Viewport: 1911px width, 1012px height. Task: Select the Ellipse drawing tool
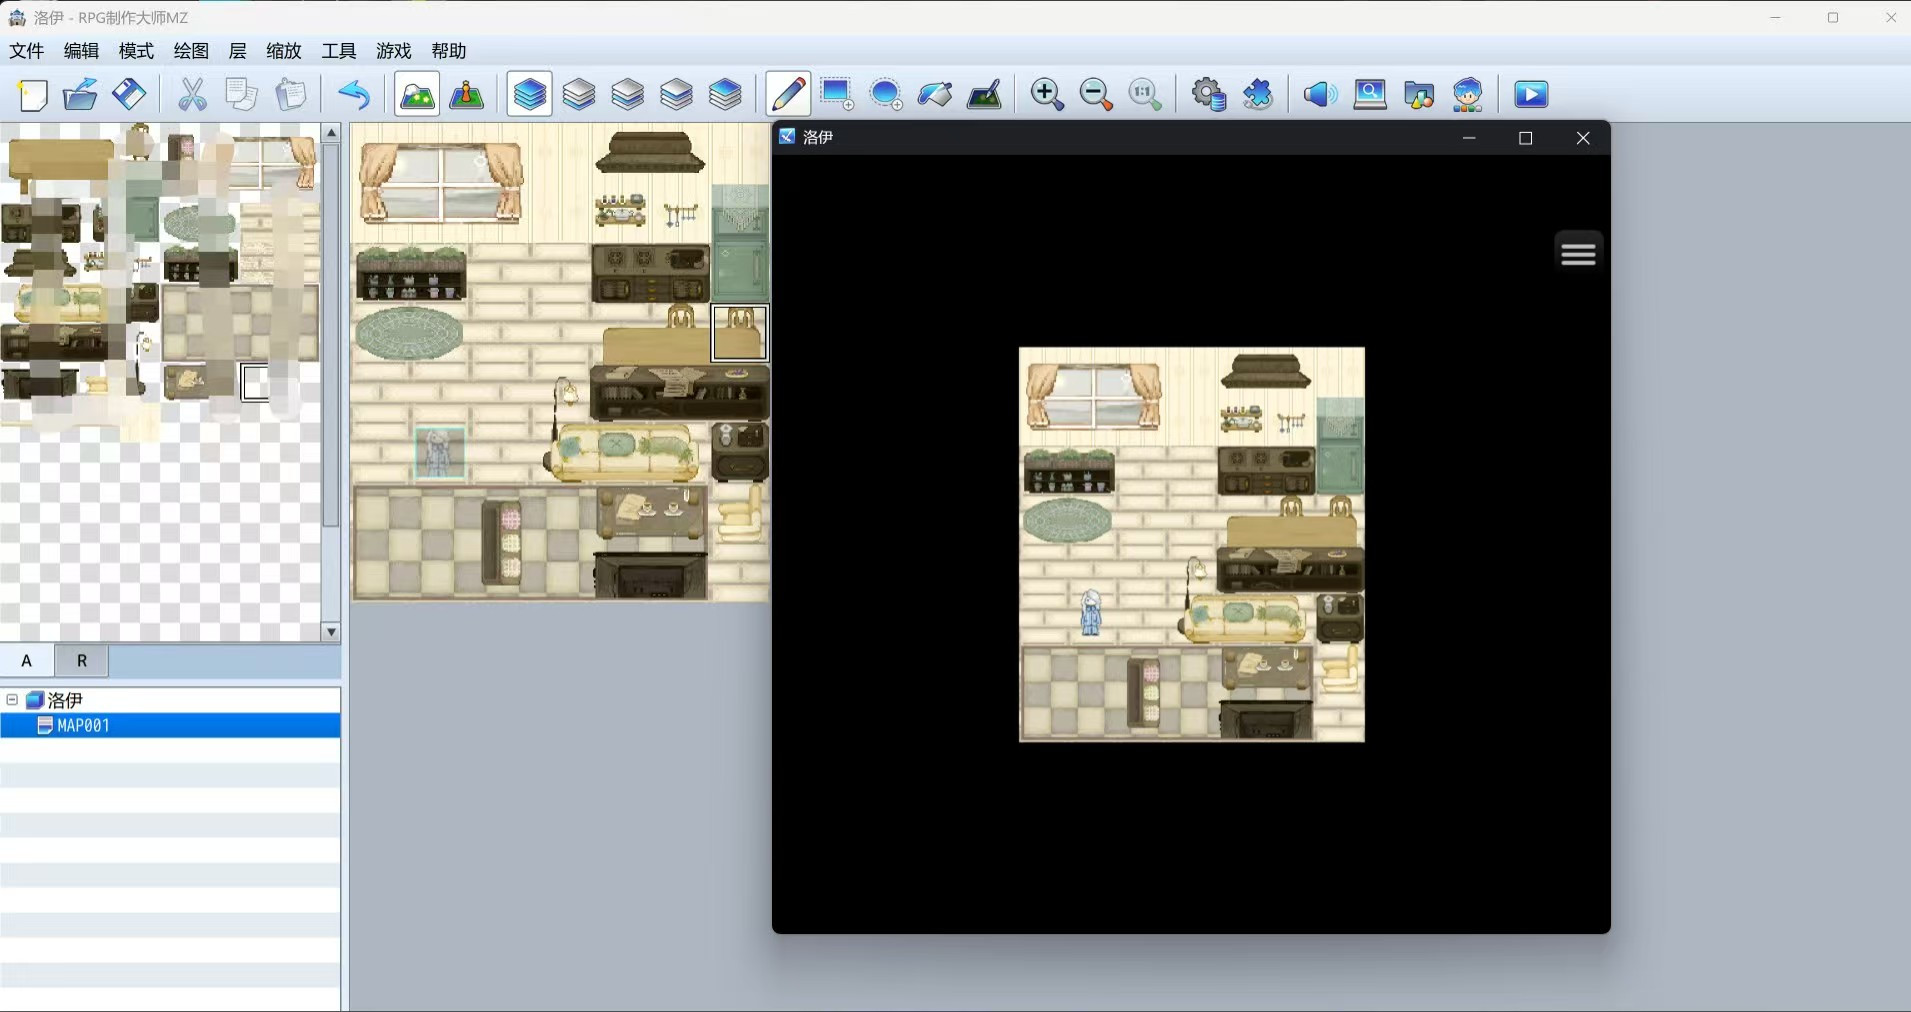(x=886, y=95)
